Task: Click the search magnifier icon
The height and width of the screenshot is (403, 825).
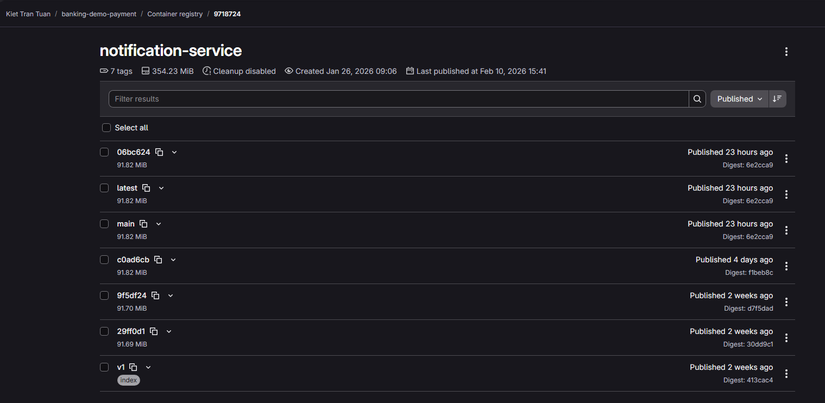Action: click(x=697, y=99)
